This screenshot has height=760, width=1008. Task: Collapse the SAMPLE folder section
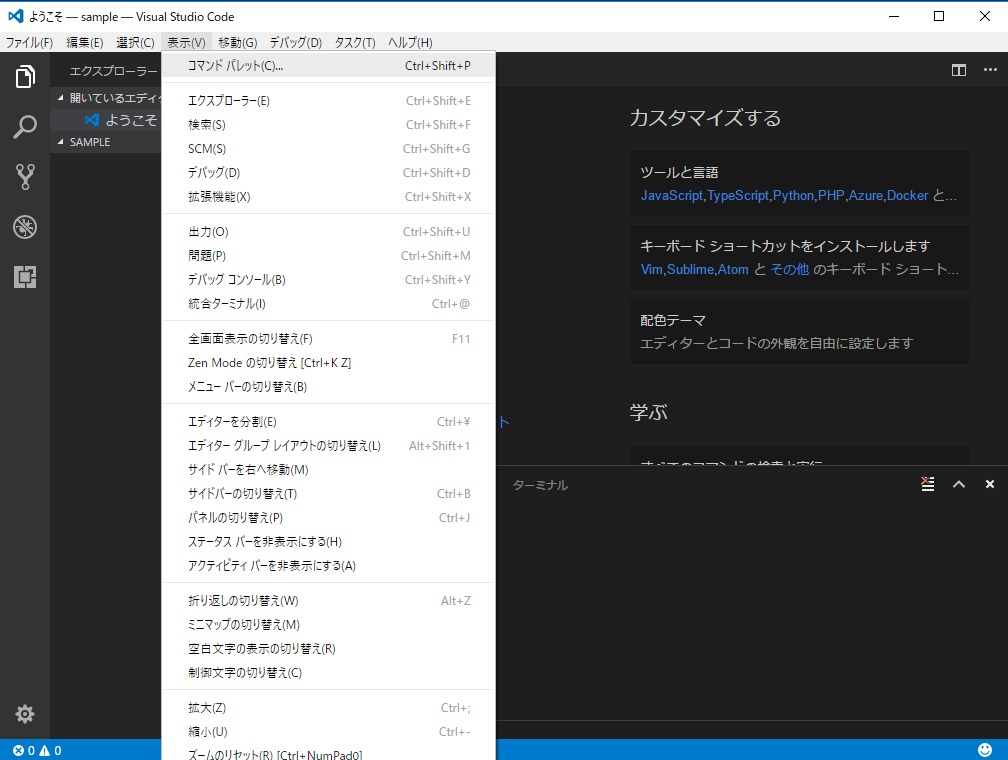click(106, 142)
